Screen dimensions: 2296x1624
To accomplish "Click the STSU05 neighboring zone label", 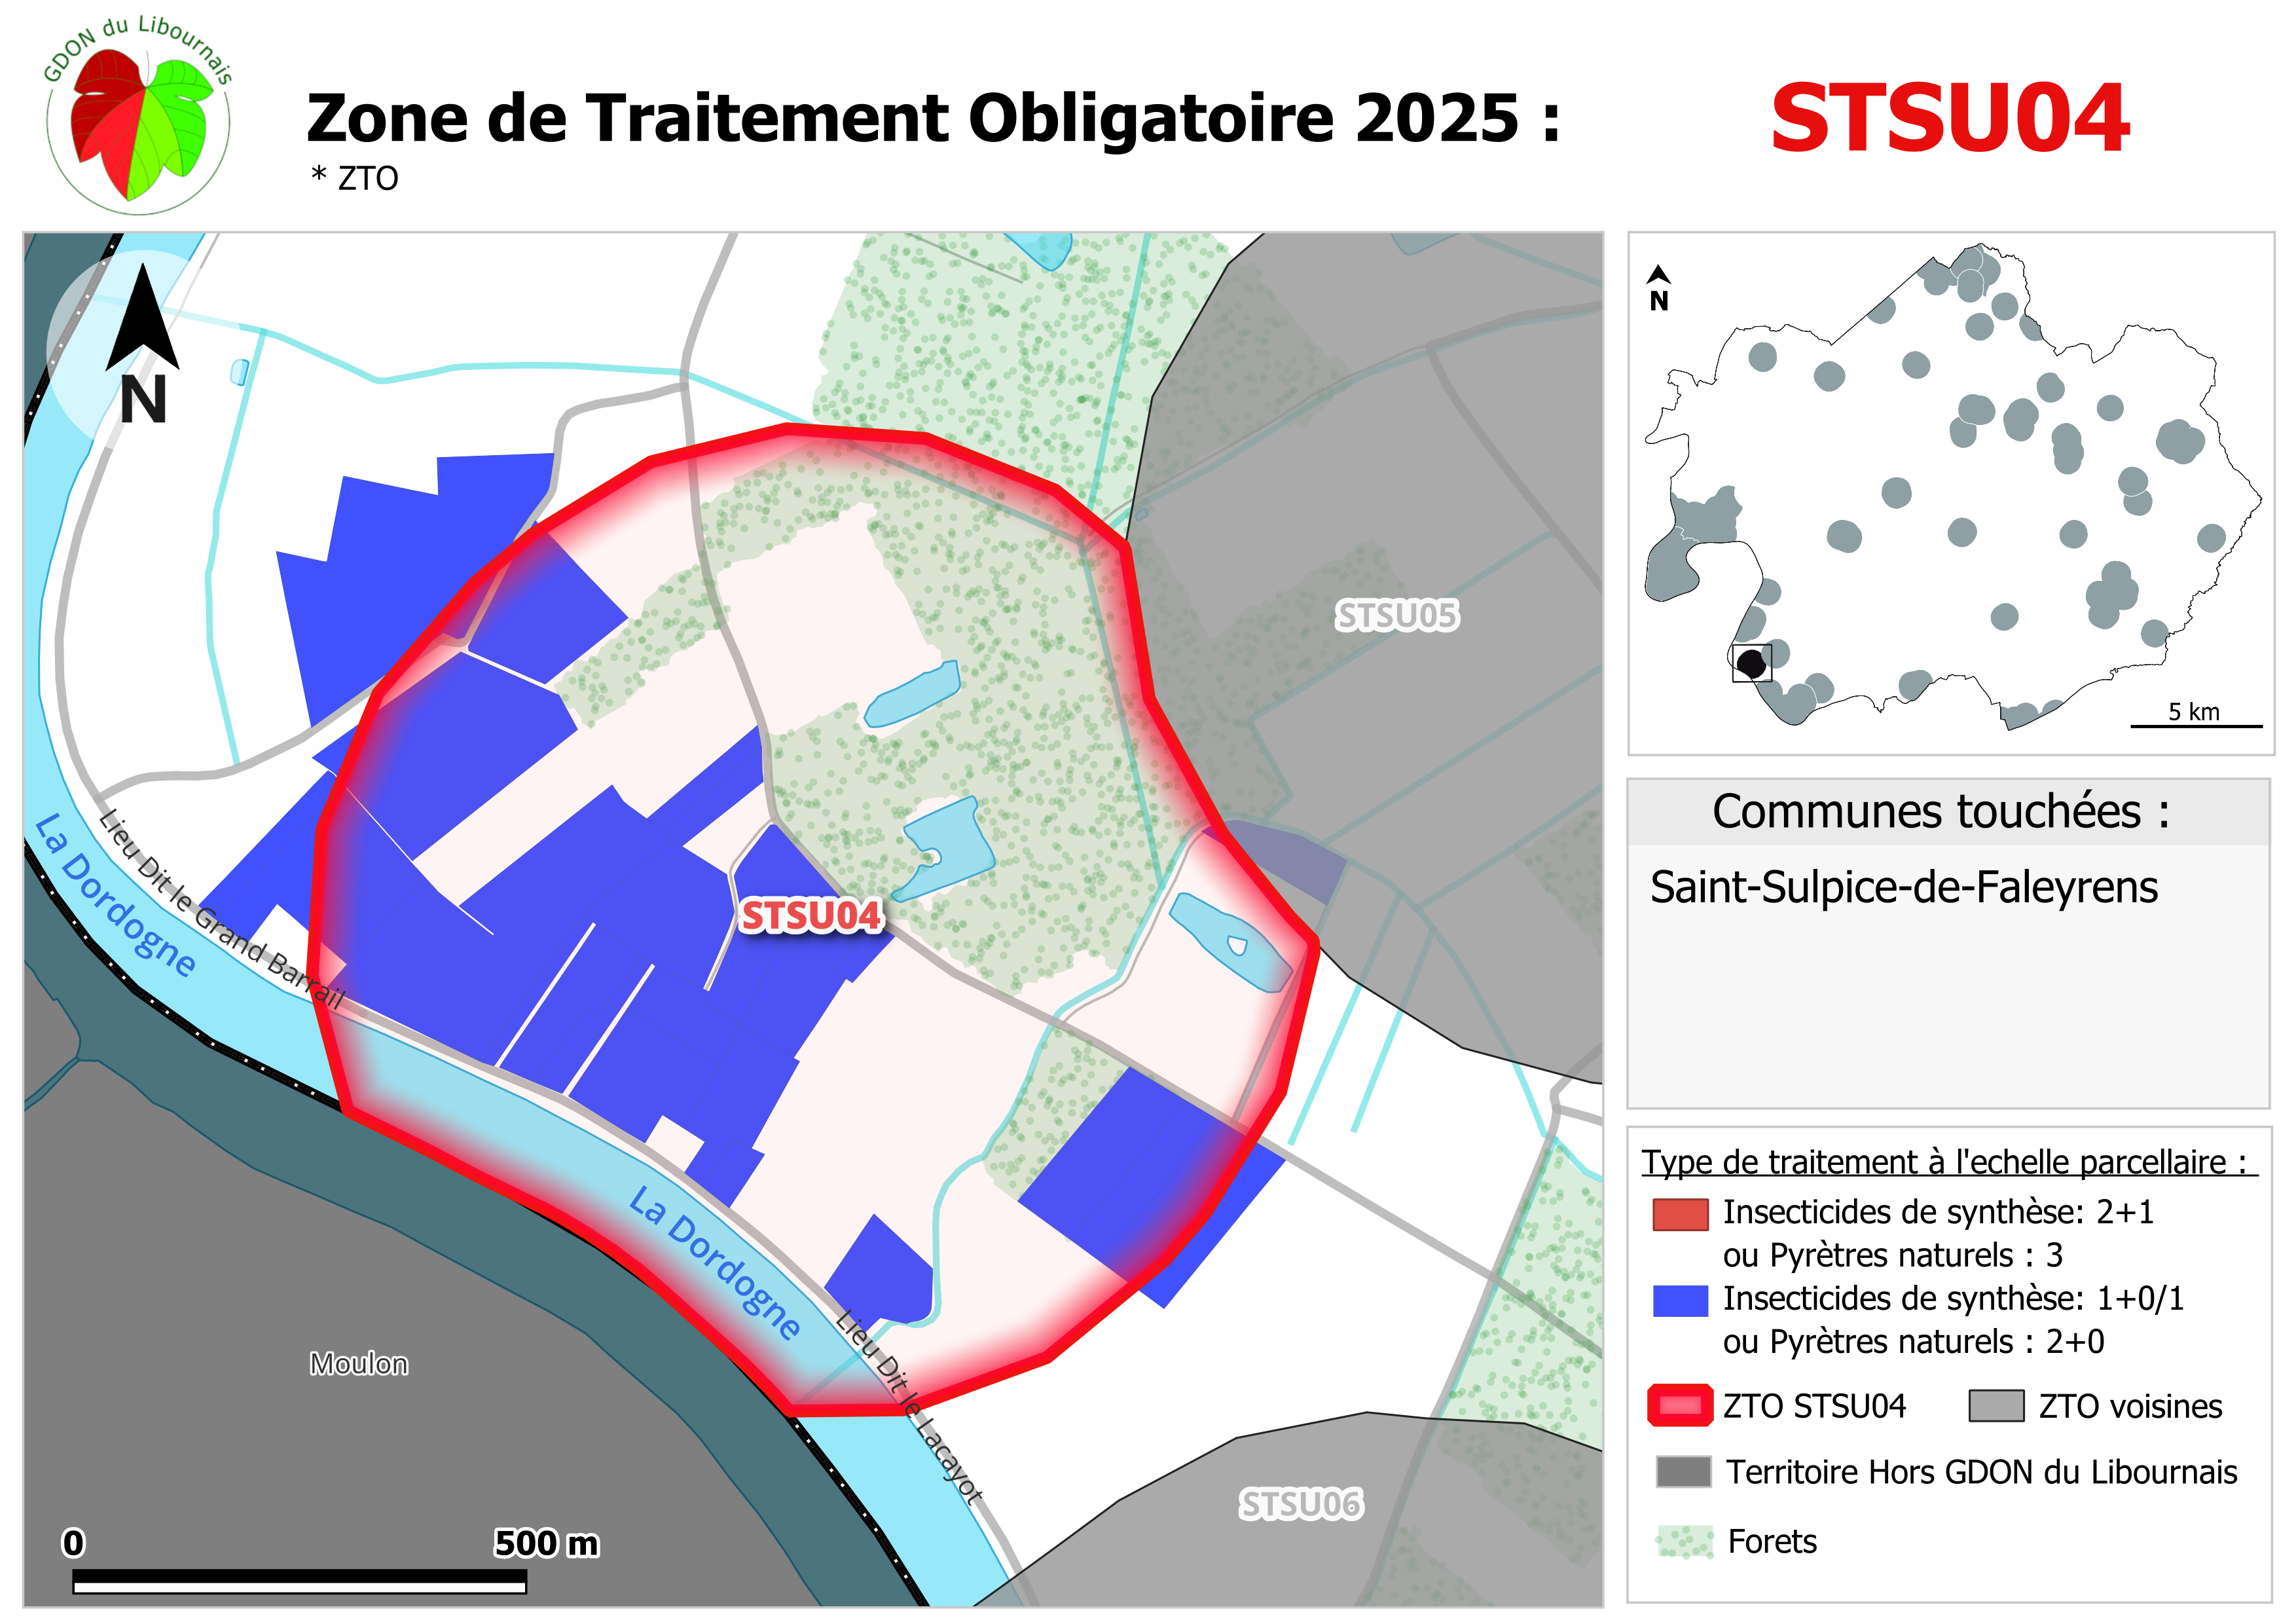I will click(1397, 616).
